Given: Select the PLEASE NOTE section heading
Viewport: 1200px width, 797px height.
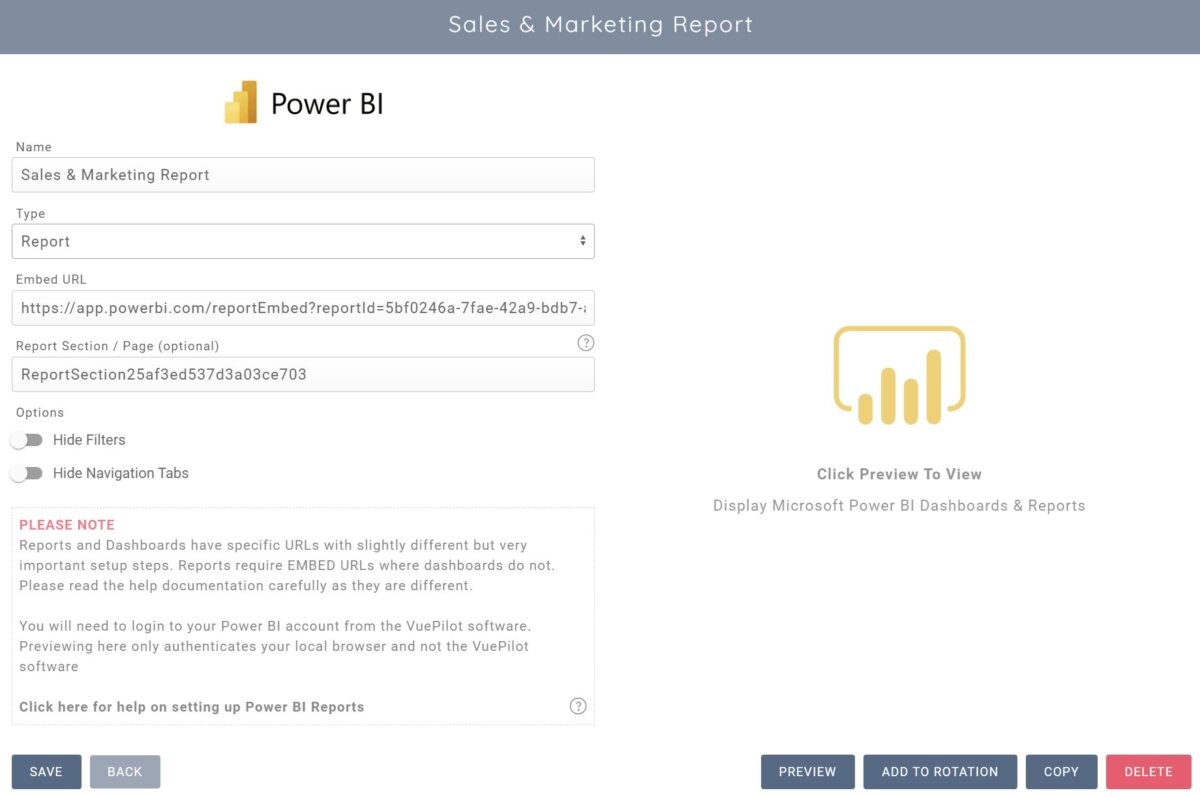Looking at the screenshot, I should tap(67, 524).
